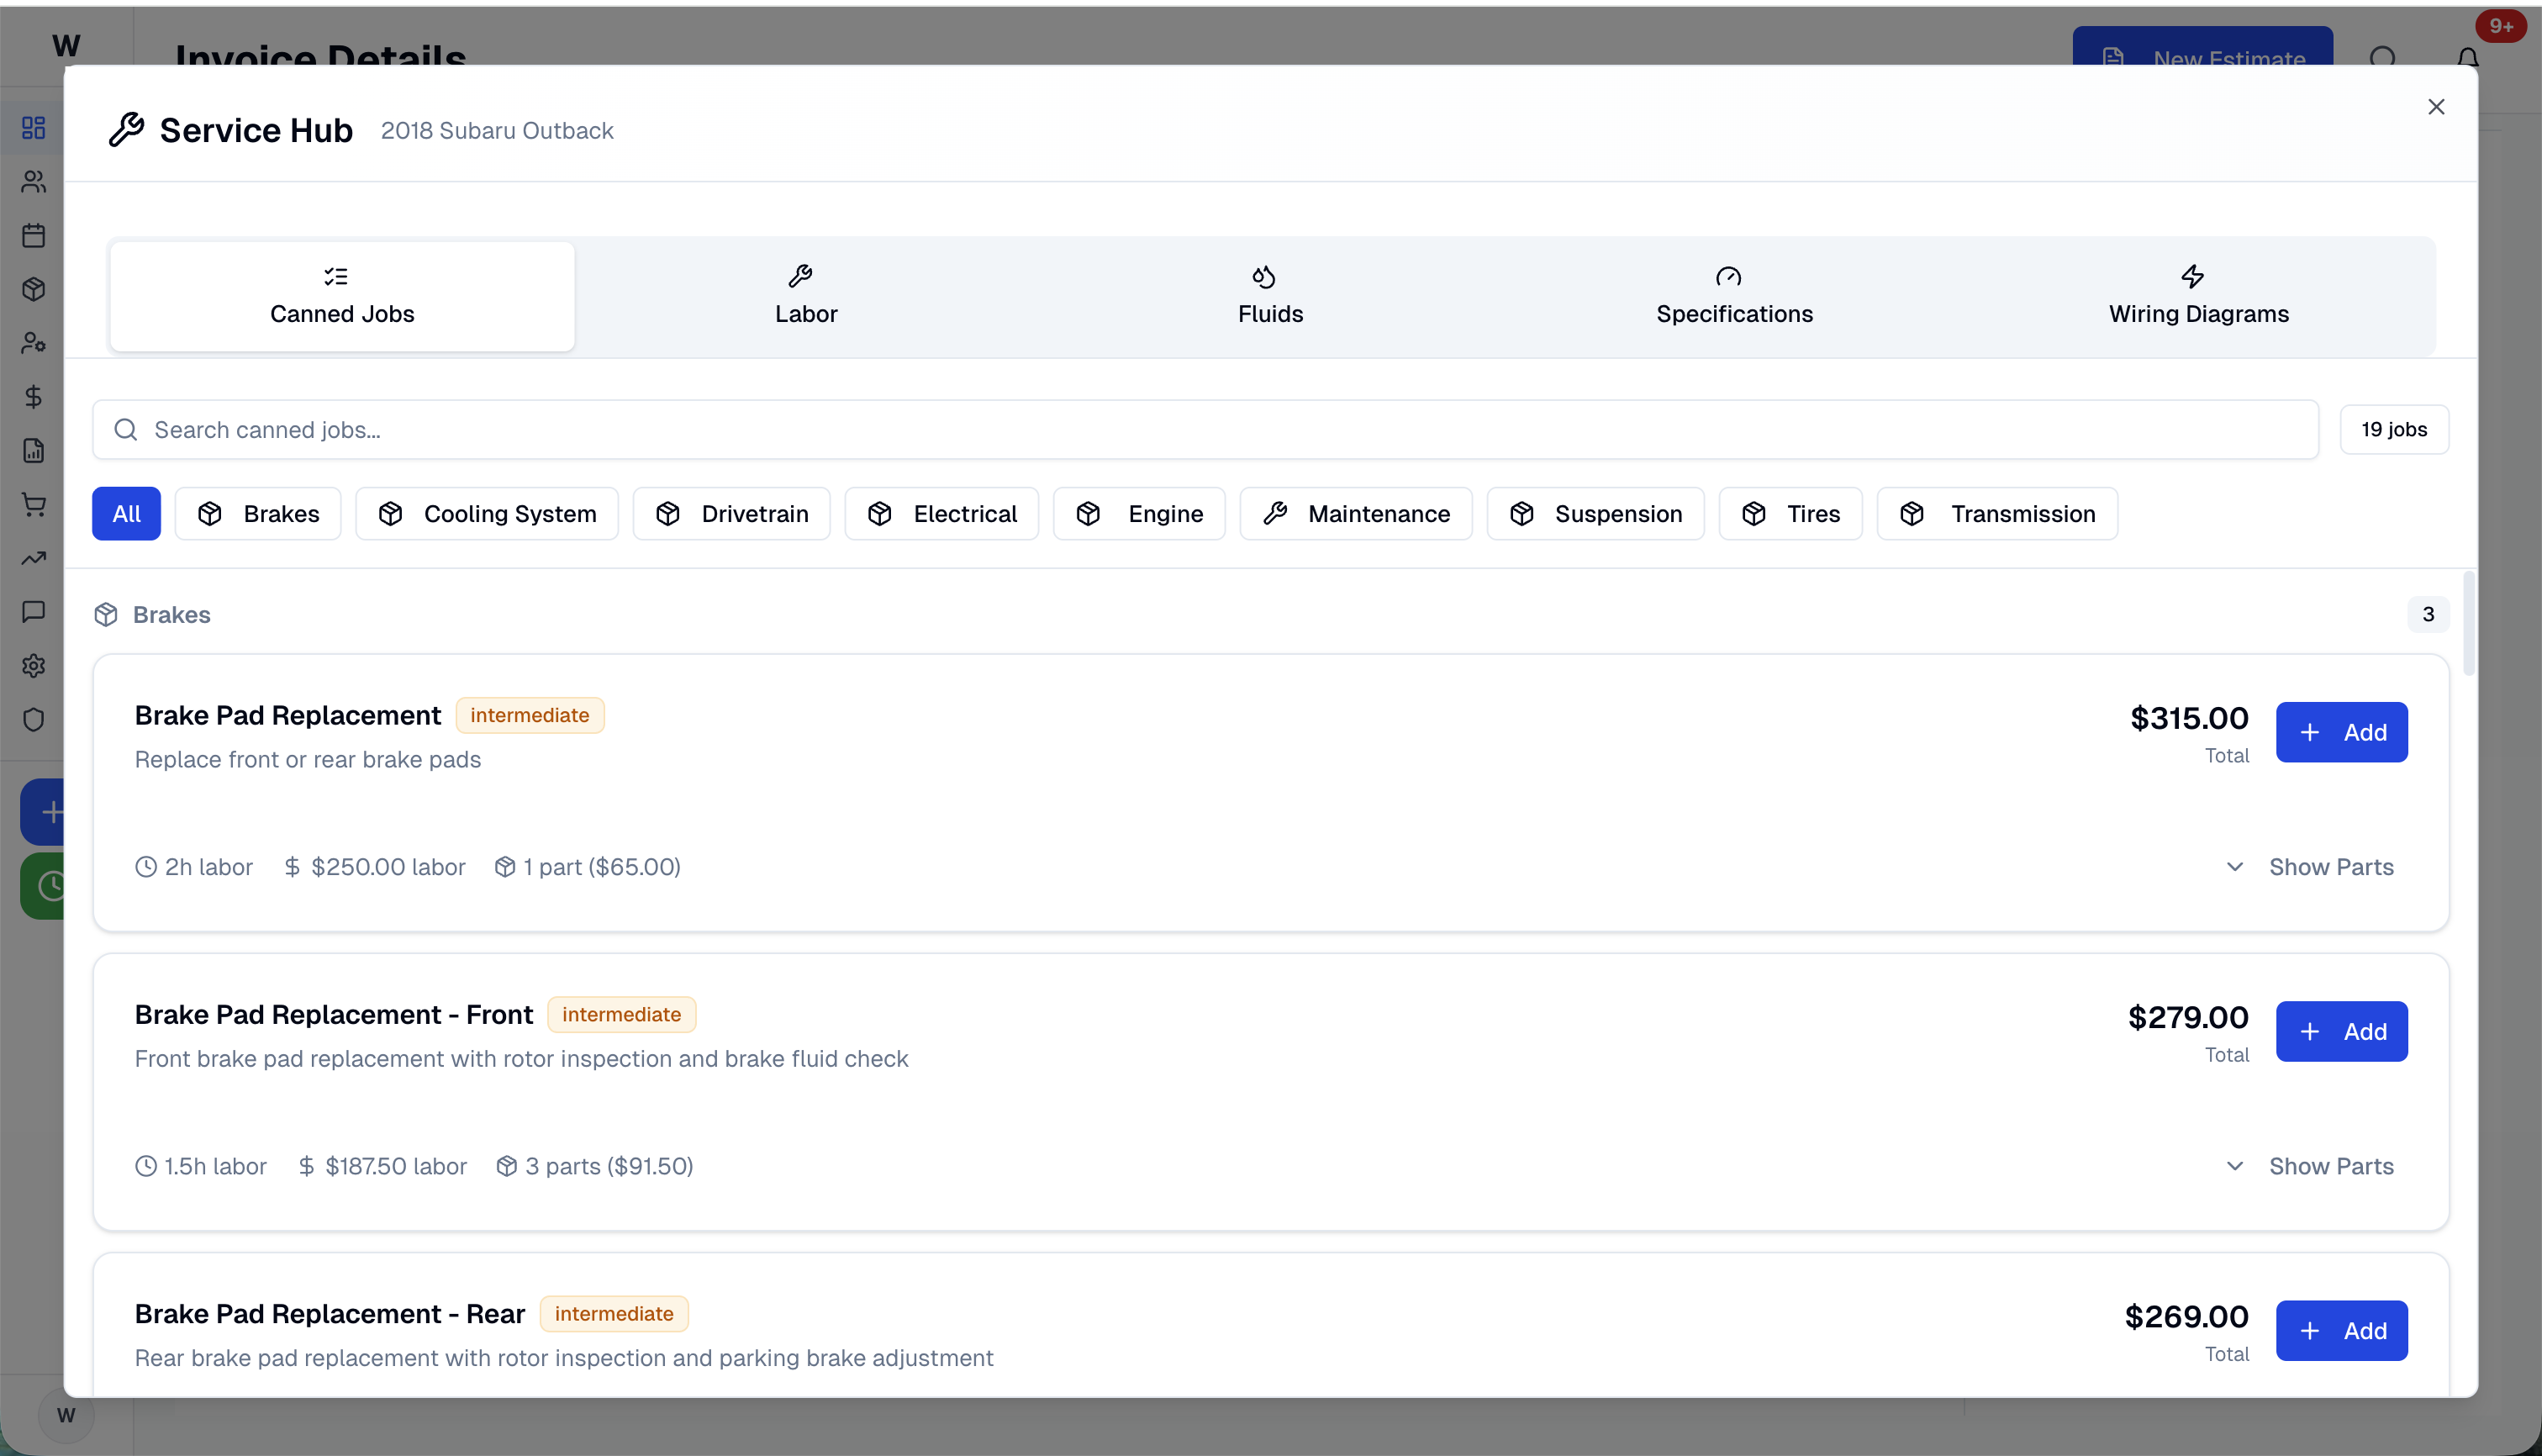Click the $315.00 total price
2542x1456 pixels.
coord(2189,718)
